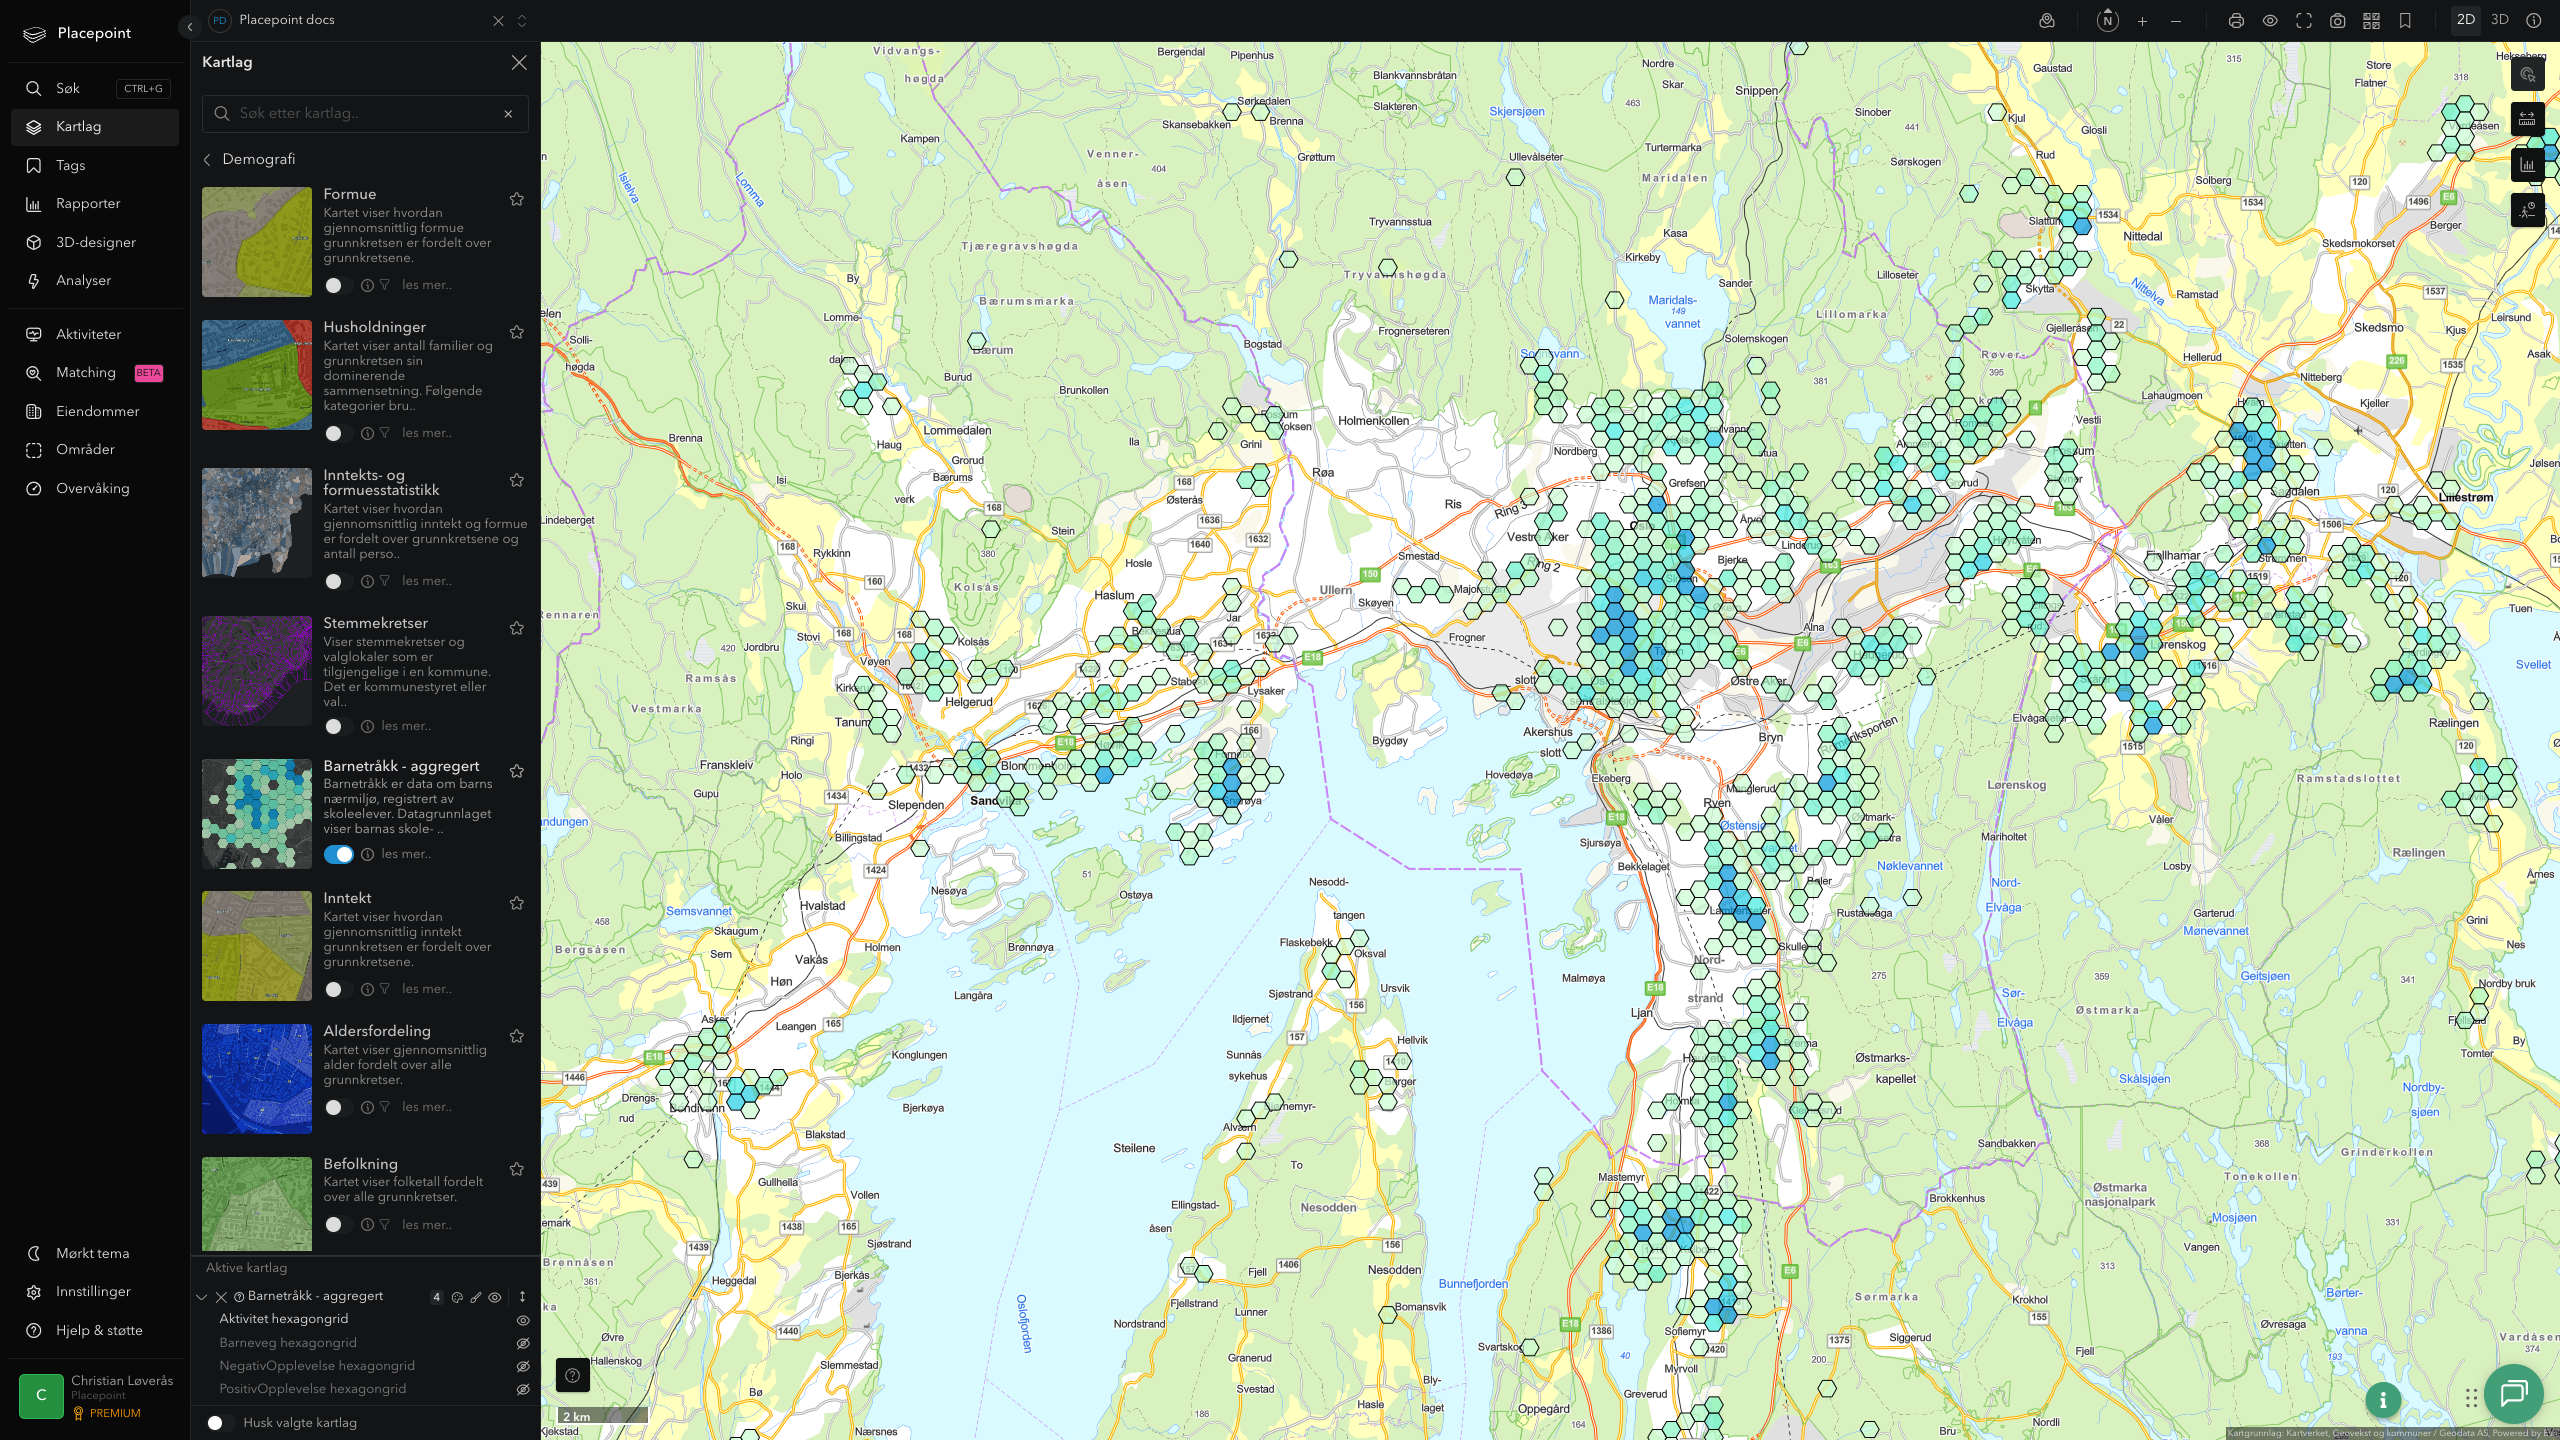
Task: Toggle Husk valgte kartlag switch
Action: pos(220,1422)
